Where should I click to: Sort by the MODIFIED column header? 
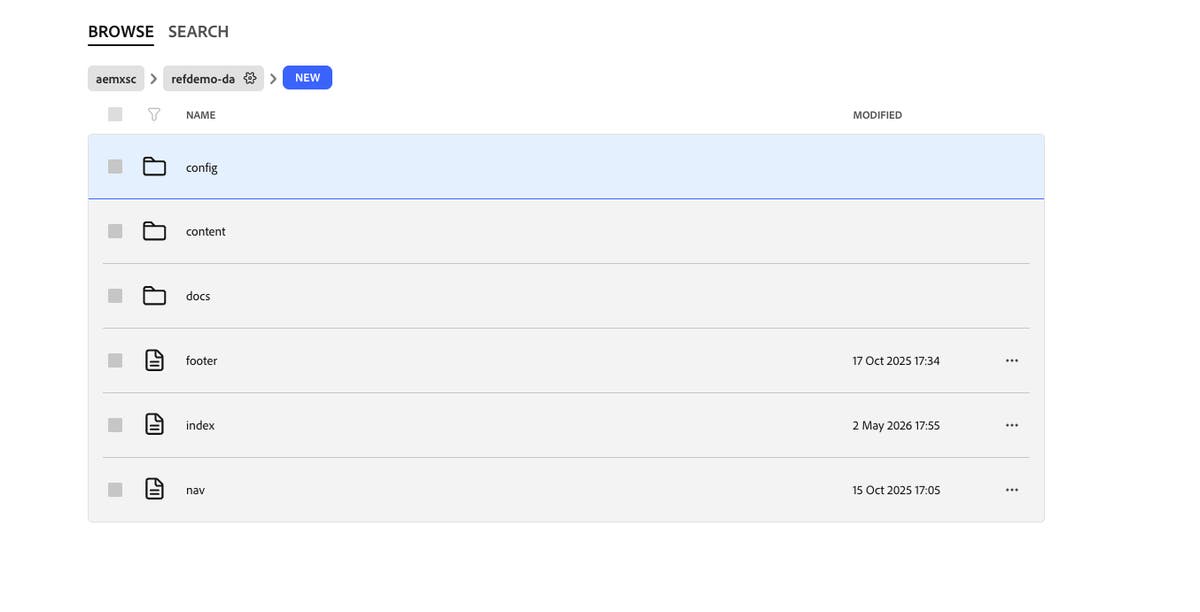877,115
